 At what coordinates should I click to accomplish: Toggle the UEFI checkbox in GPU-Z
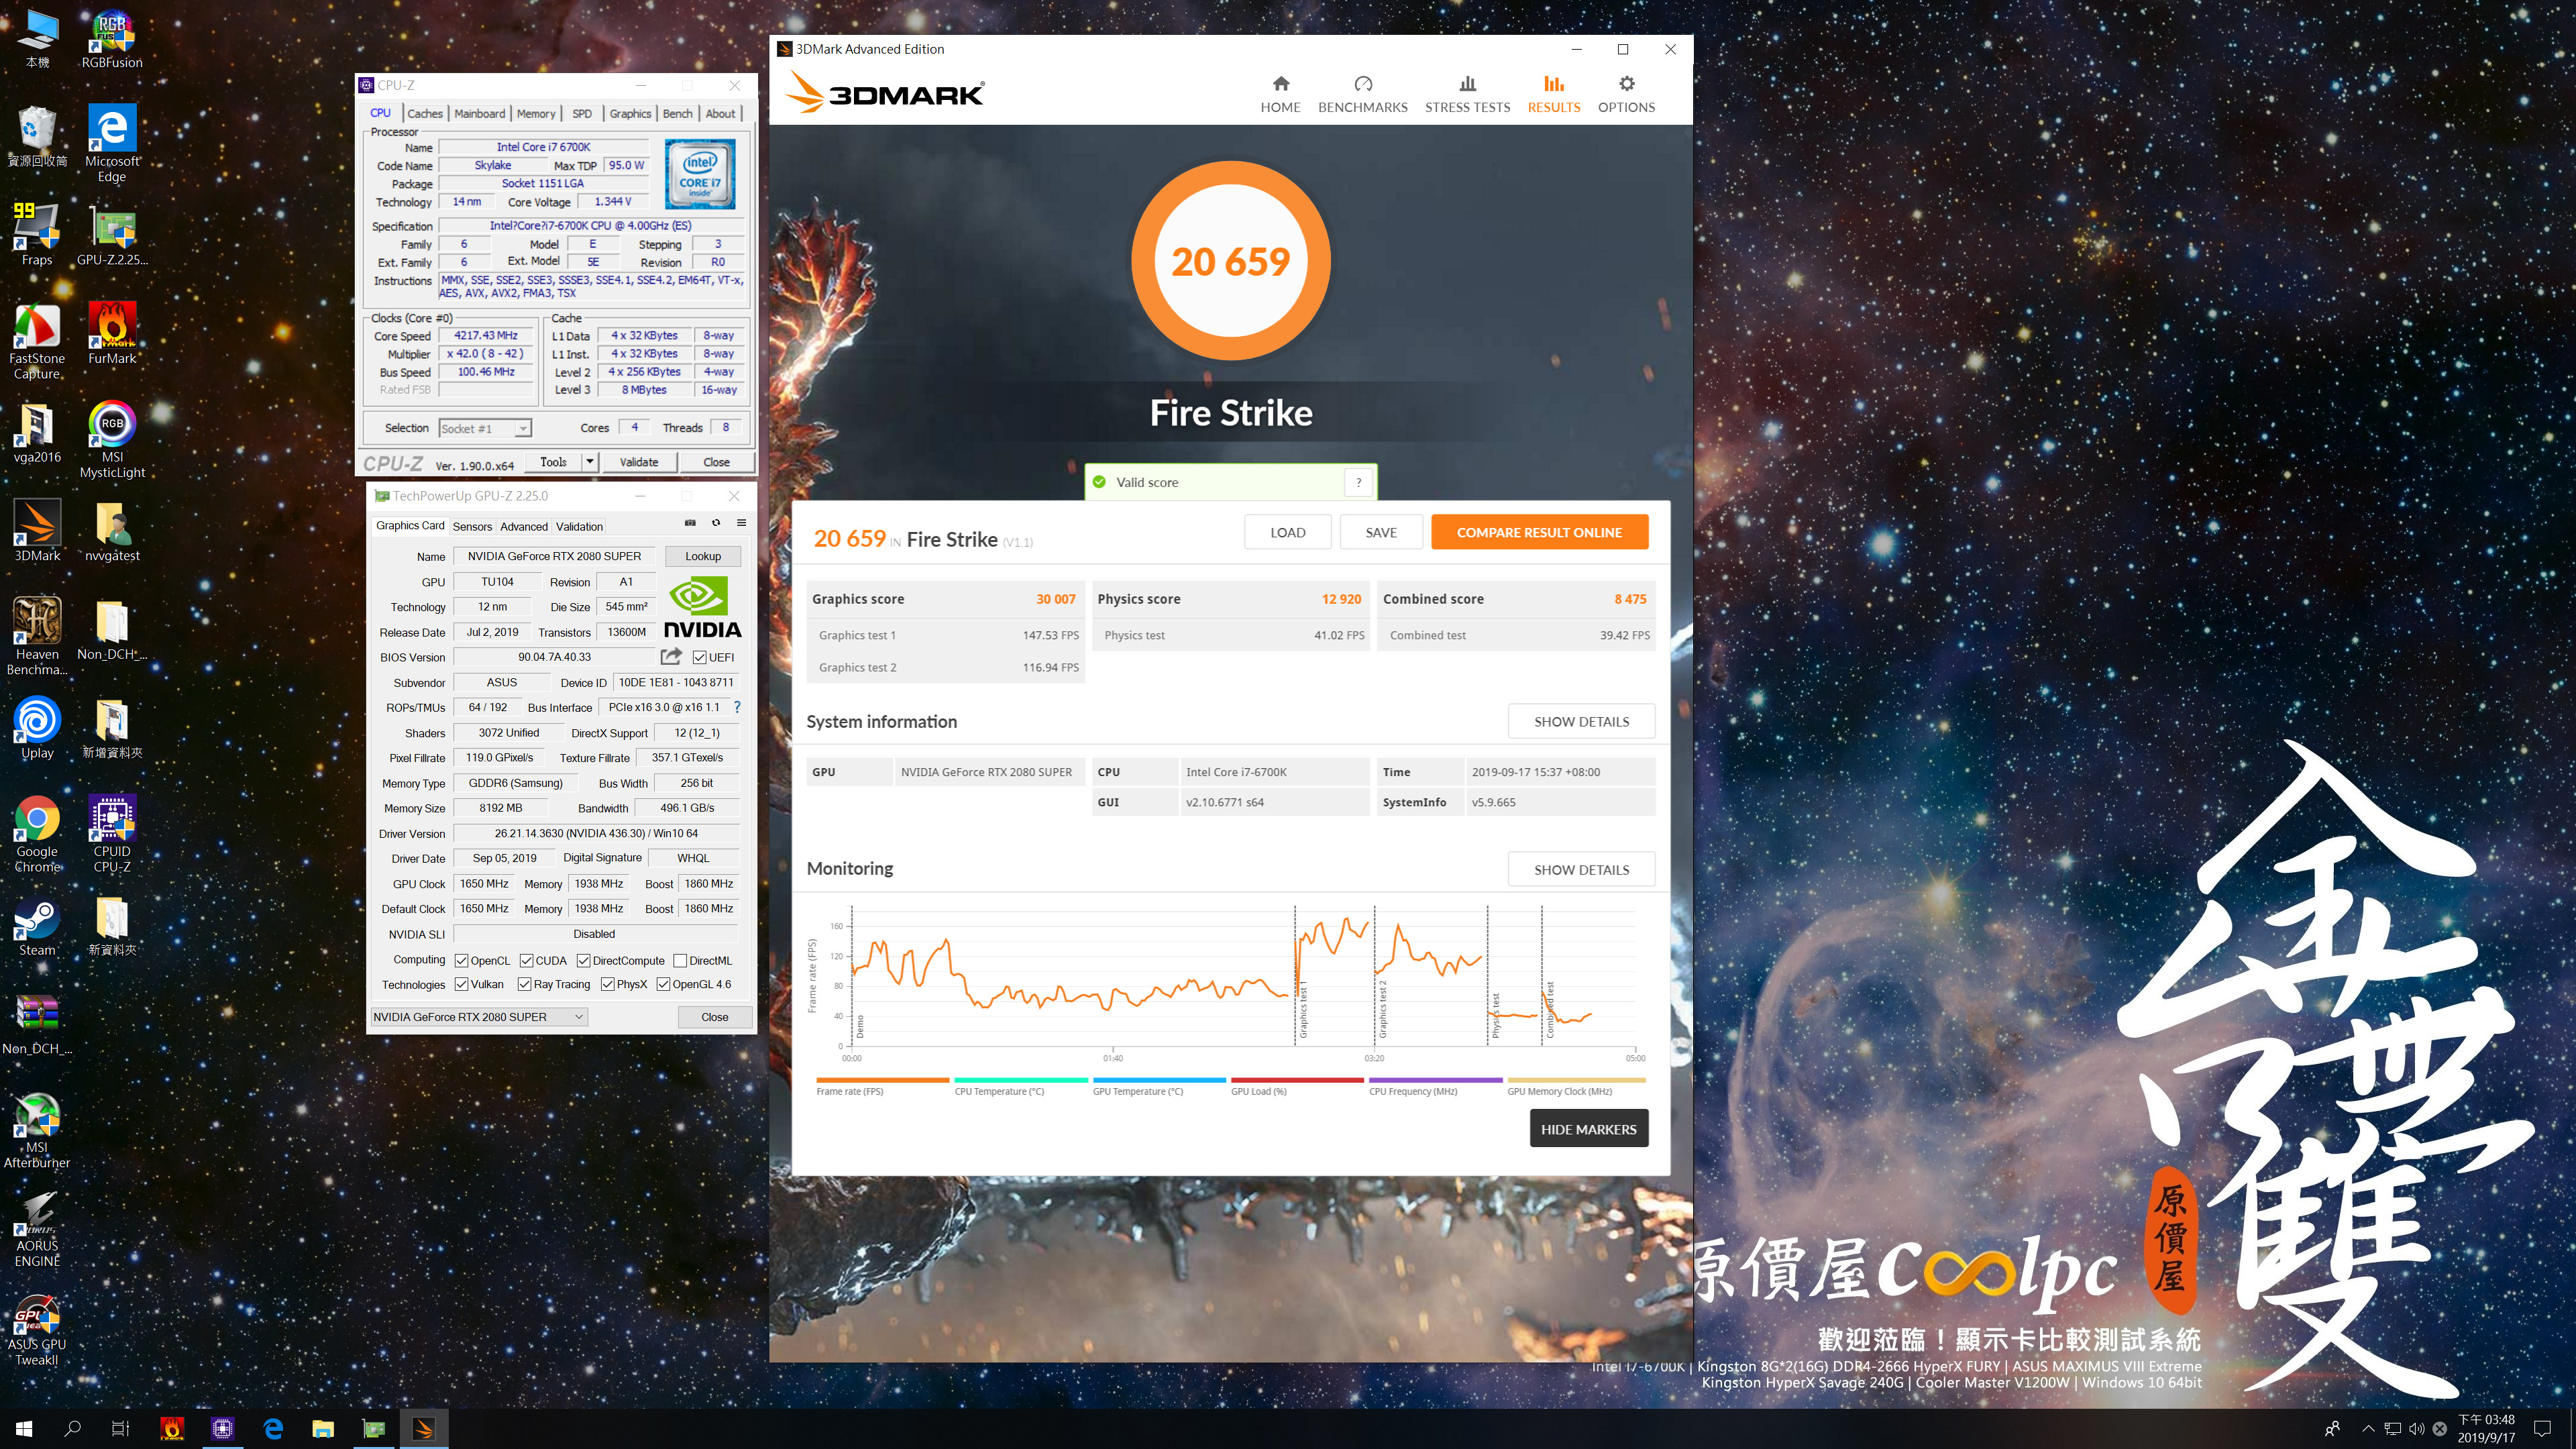[x=700, y=657]
